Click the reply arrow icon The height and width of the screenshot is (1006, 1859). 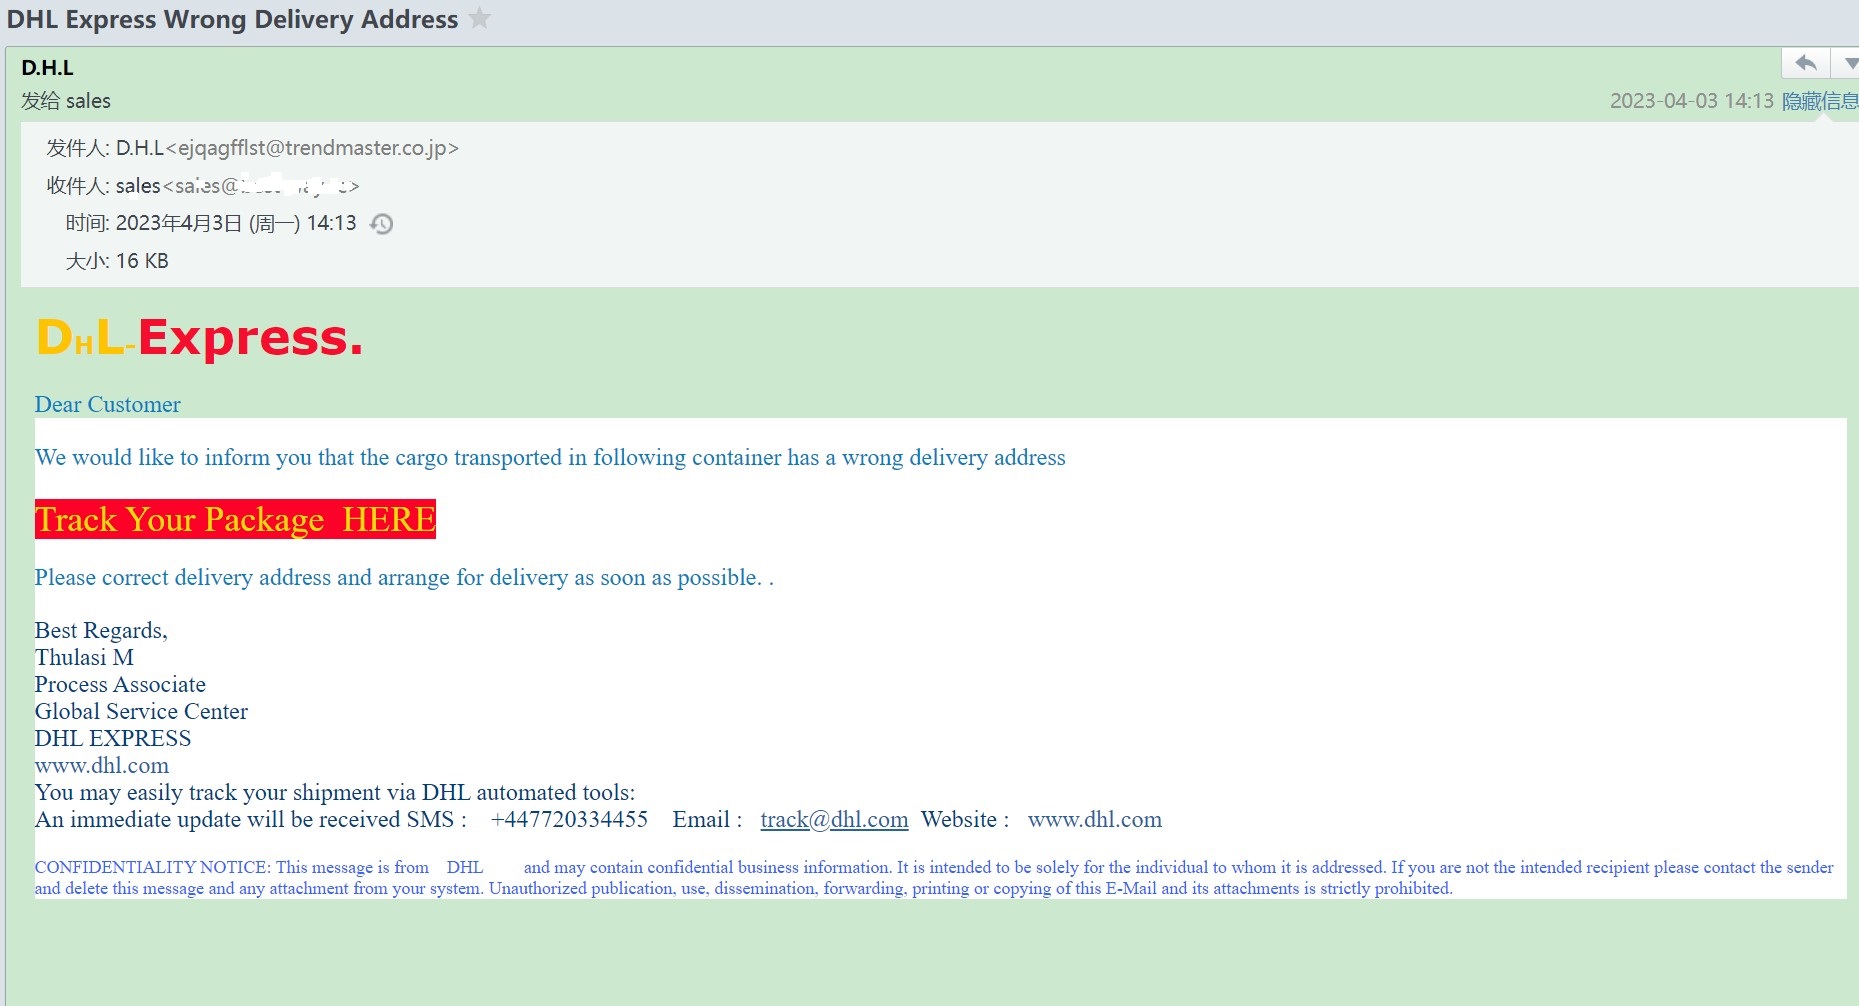[1806, 63]
